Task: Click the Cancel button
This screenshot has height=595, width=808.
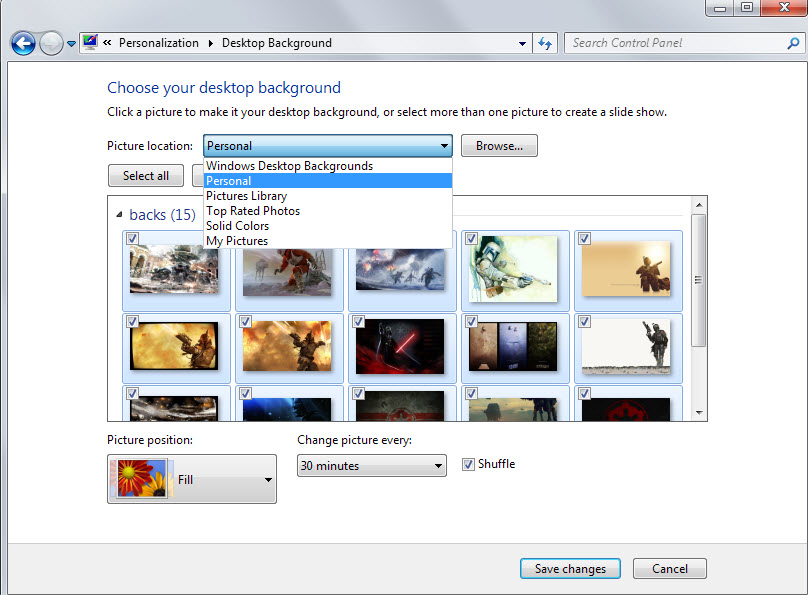Action: coord(669,569)
